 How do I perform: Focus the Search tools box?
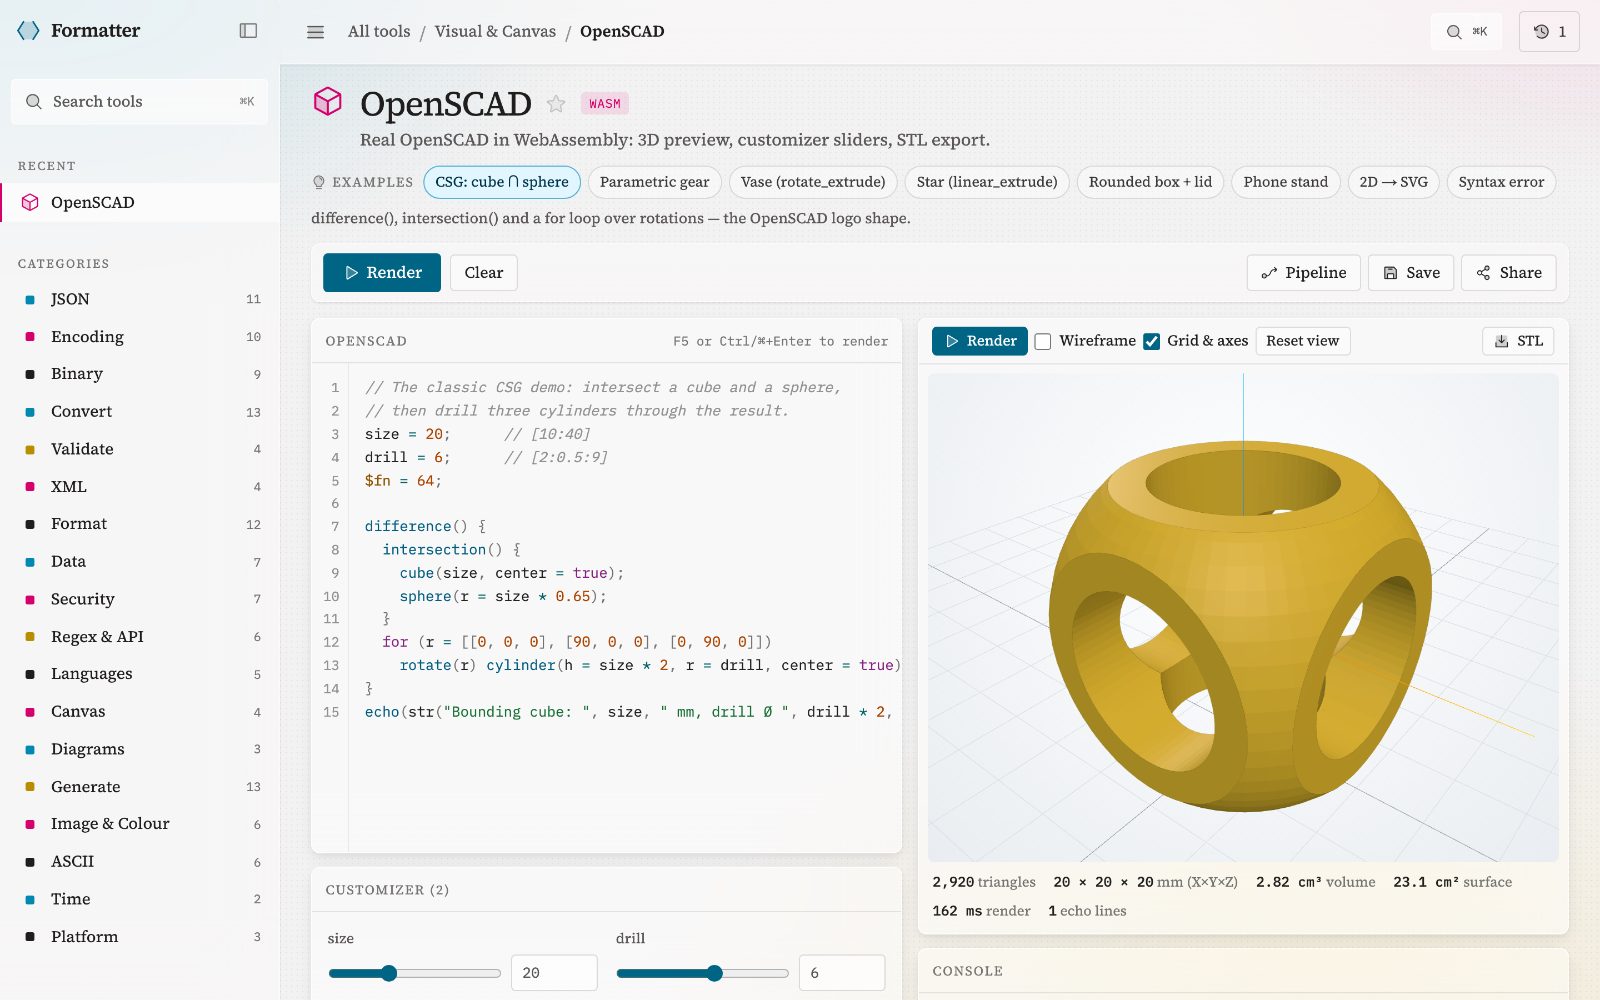(139, 102)
